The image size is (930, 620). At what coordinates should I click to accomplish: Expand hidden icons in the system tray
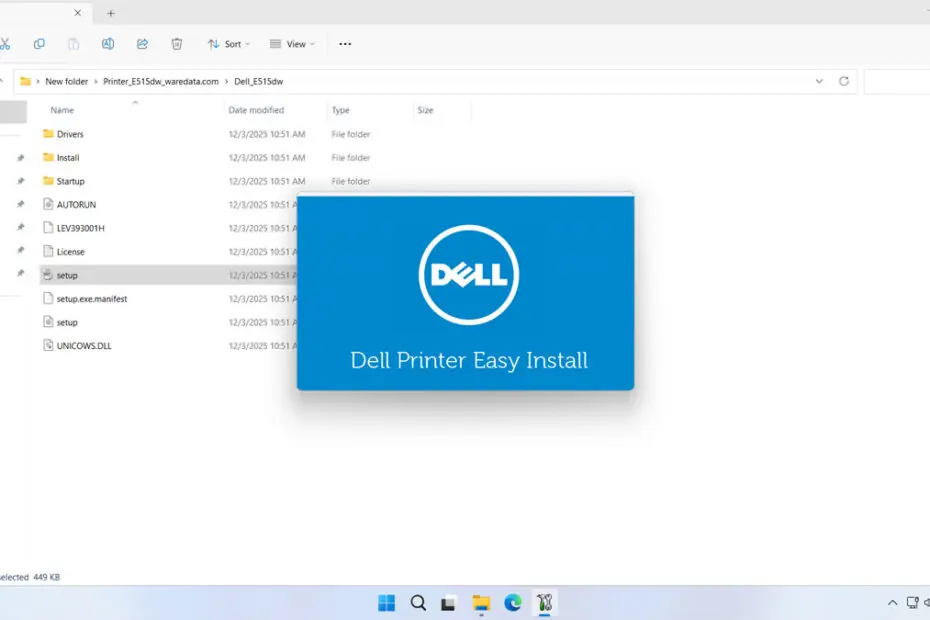pos(891,603)
